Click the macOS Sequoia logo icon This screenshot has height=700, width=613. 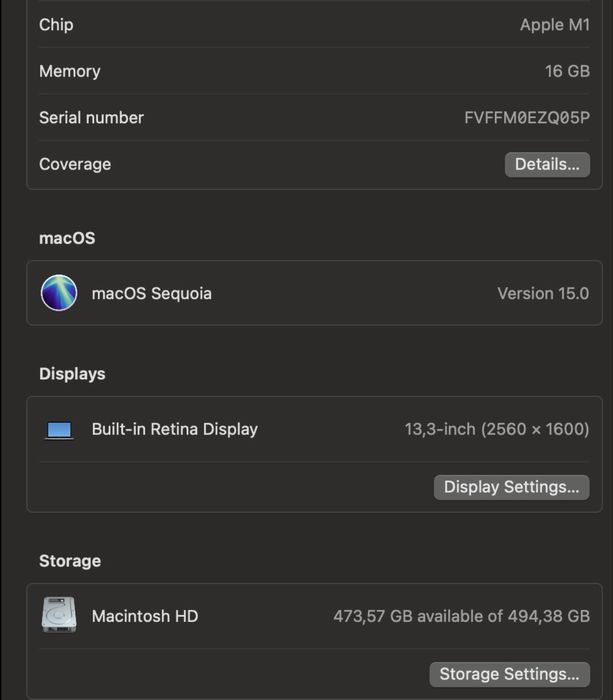click(59, 293)
